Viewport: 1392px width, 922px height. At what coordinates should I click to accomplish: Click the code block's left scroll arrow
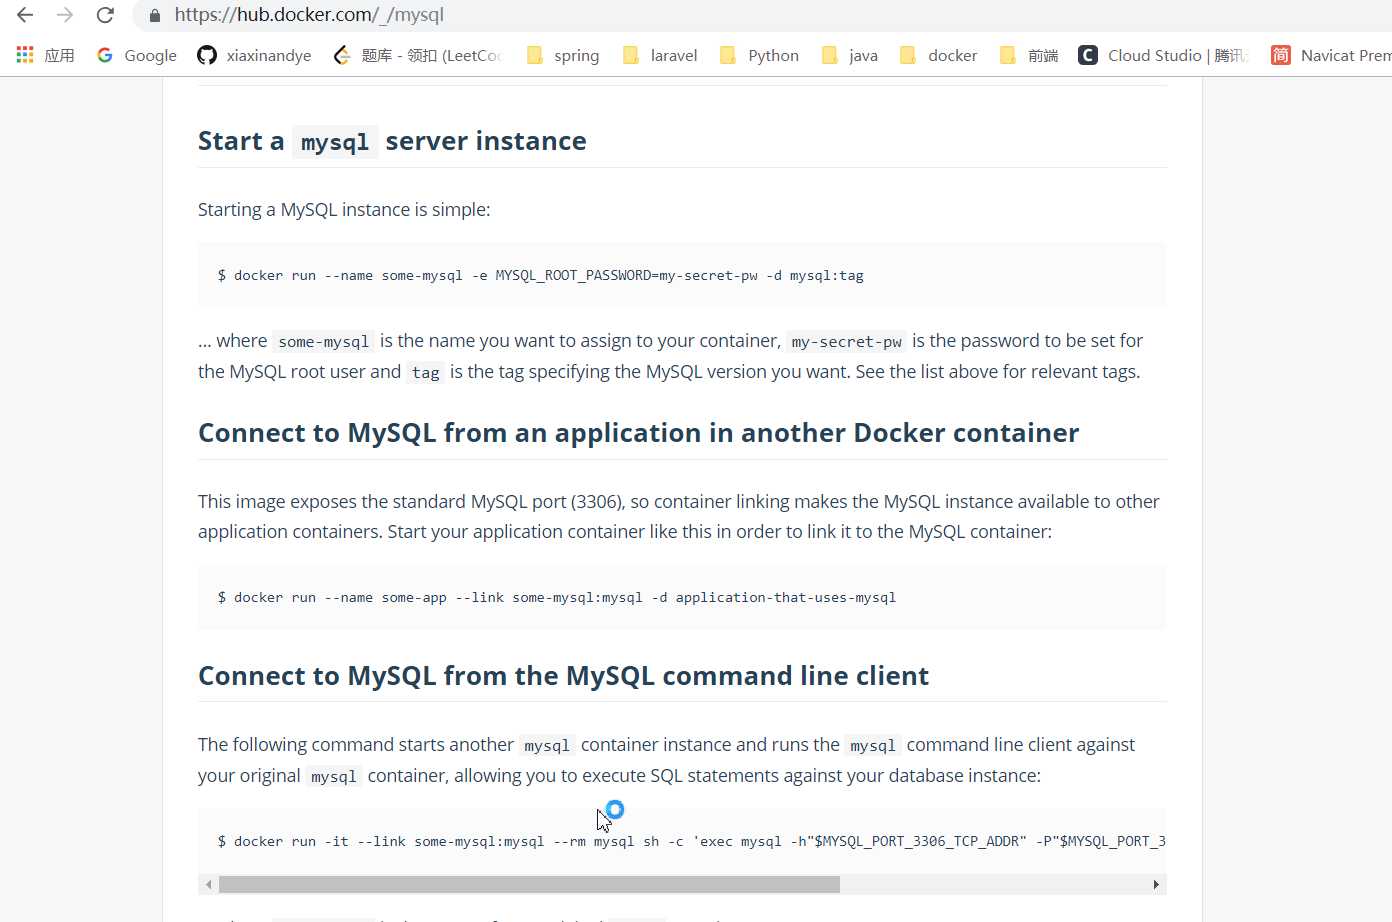pos(208,884)
